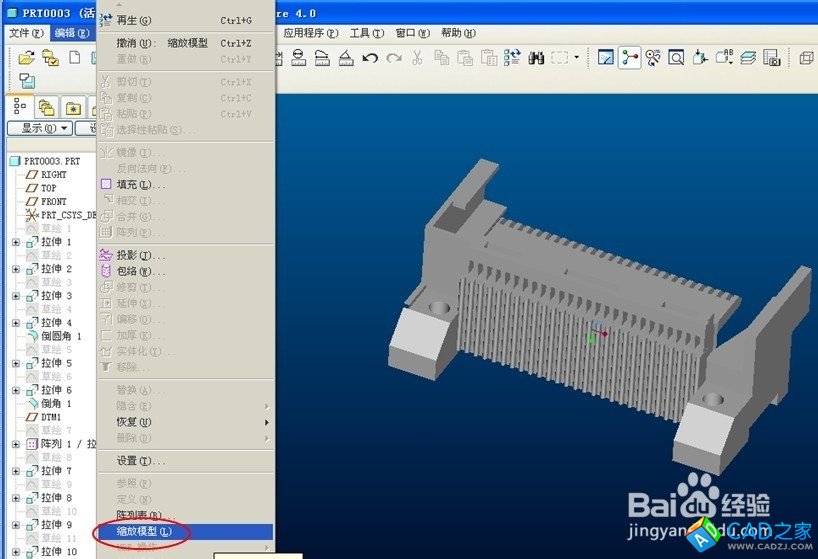Open the 工具 menu in menu bar
The width and height of the screenshot is (818, 559).
[360, 33]
